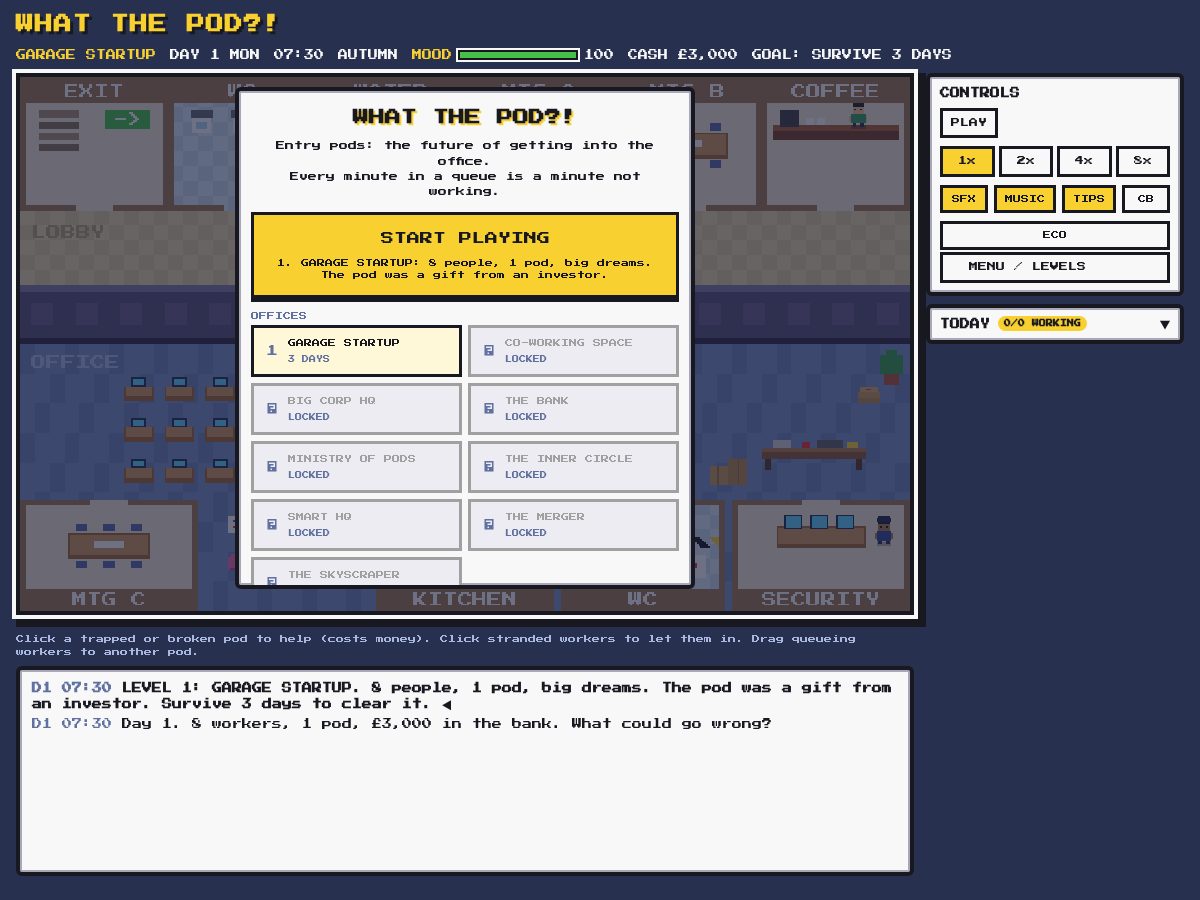Click the mood progress bar
Screen dimensions: 1200x900
point(518,55)
